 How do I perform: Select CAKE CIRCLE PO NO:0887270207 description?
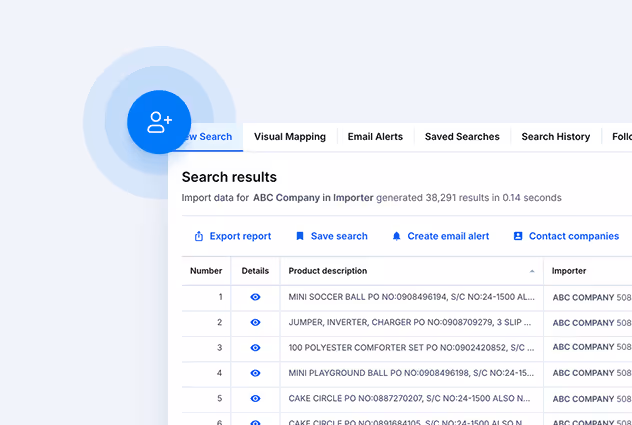click(x=410, y=398)
